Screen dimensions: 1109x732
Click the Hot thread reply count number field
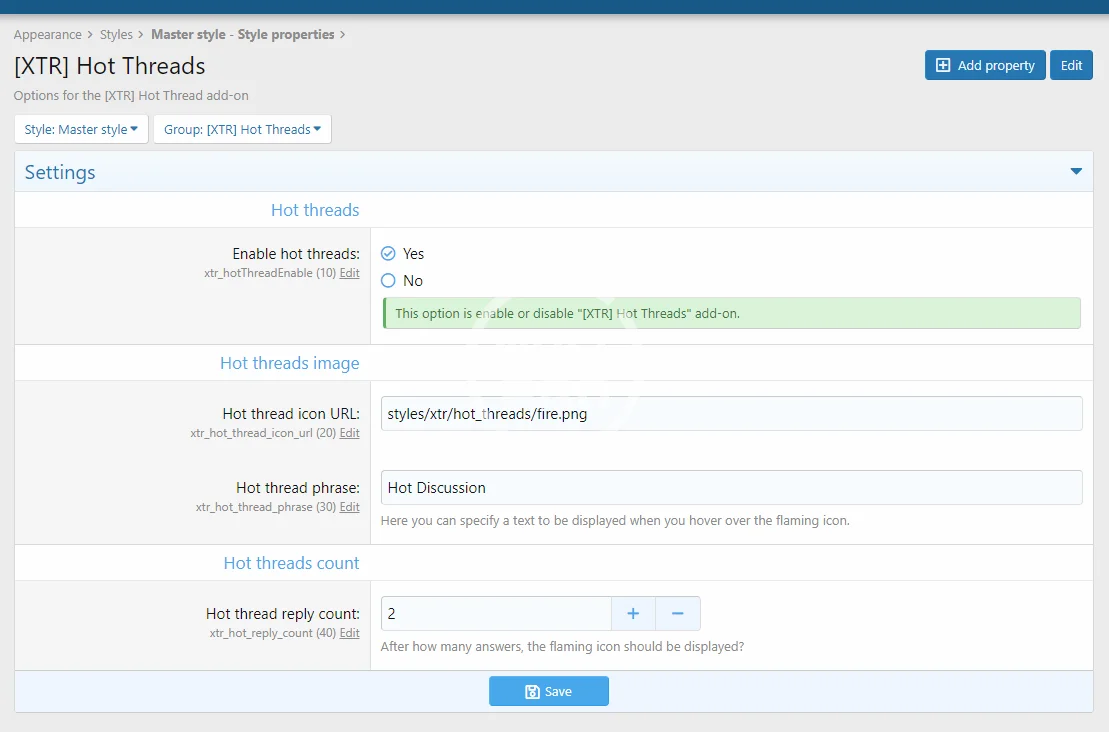[495, 613]
